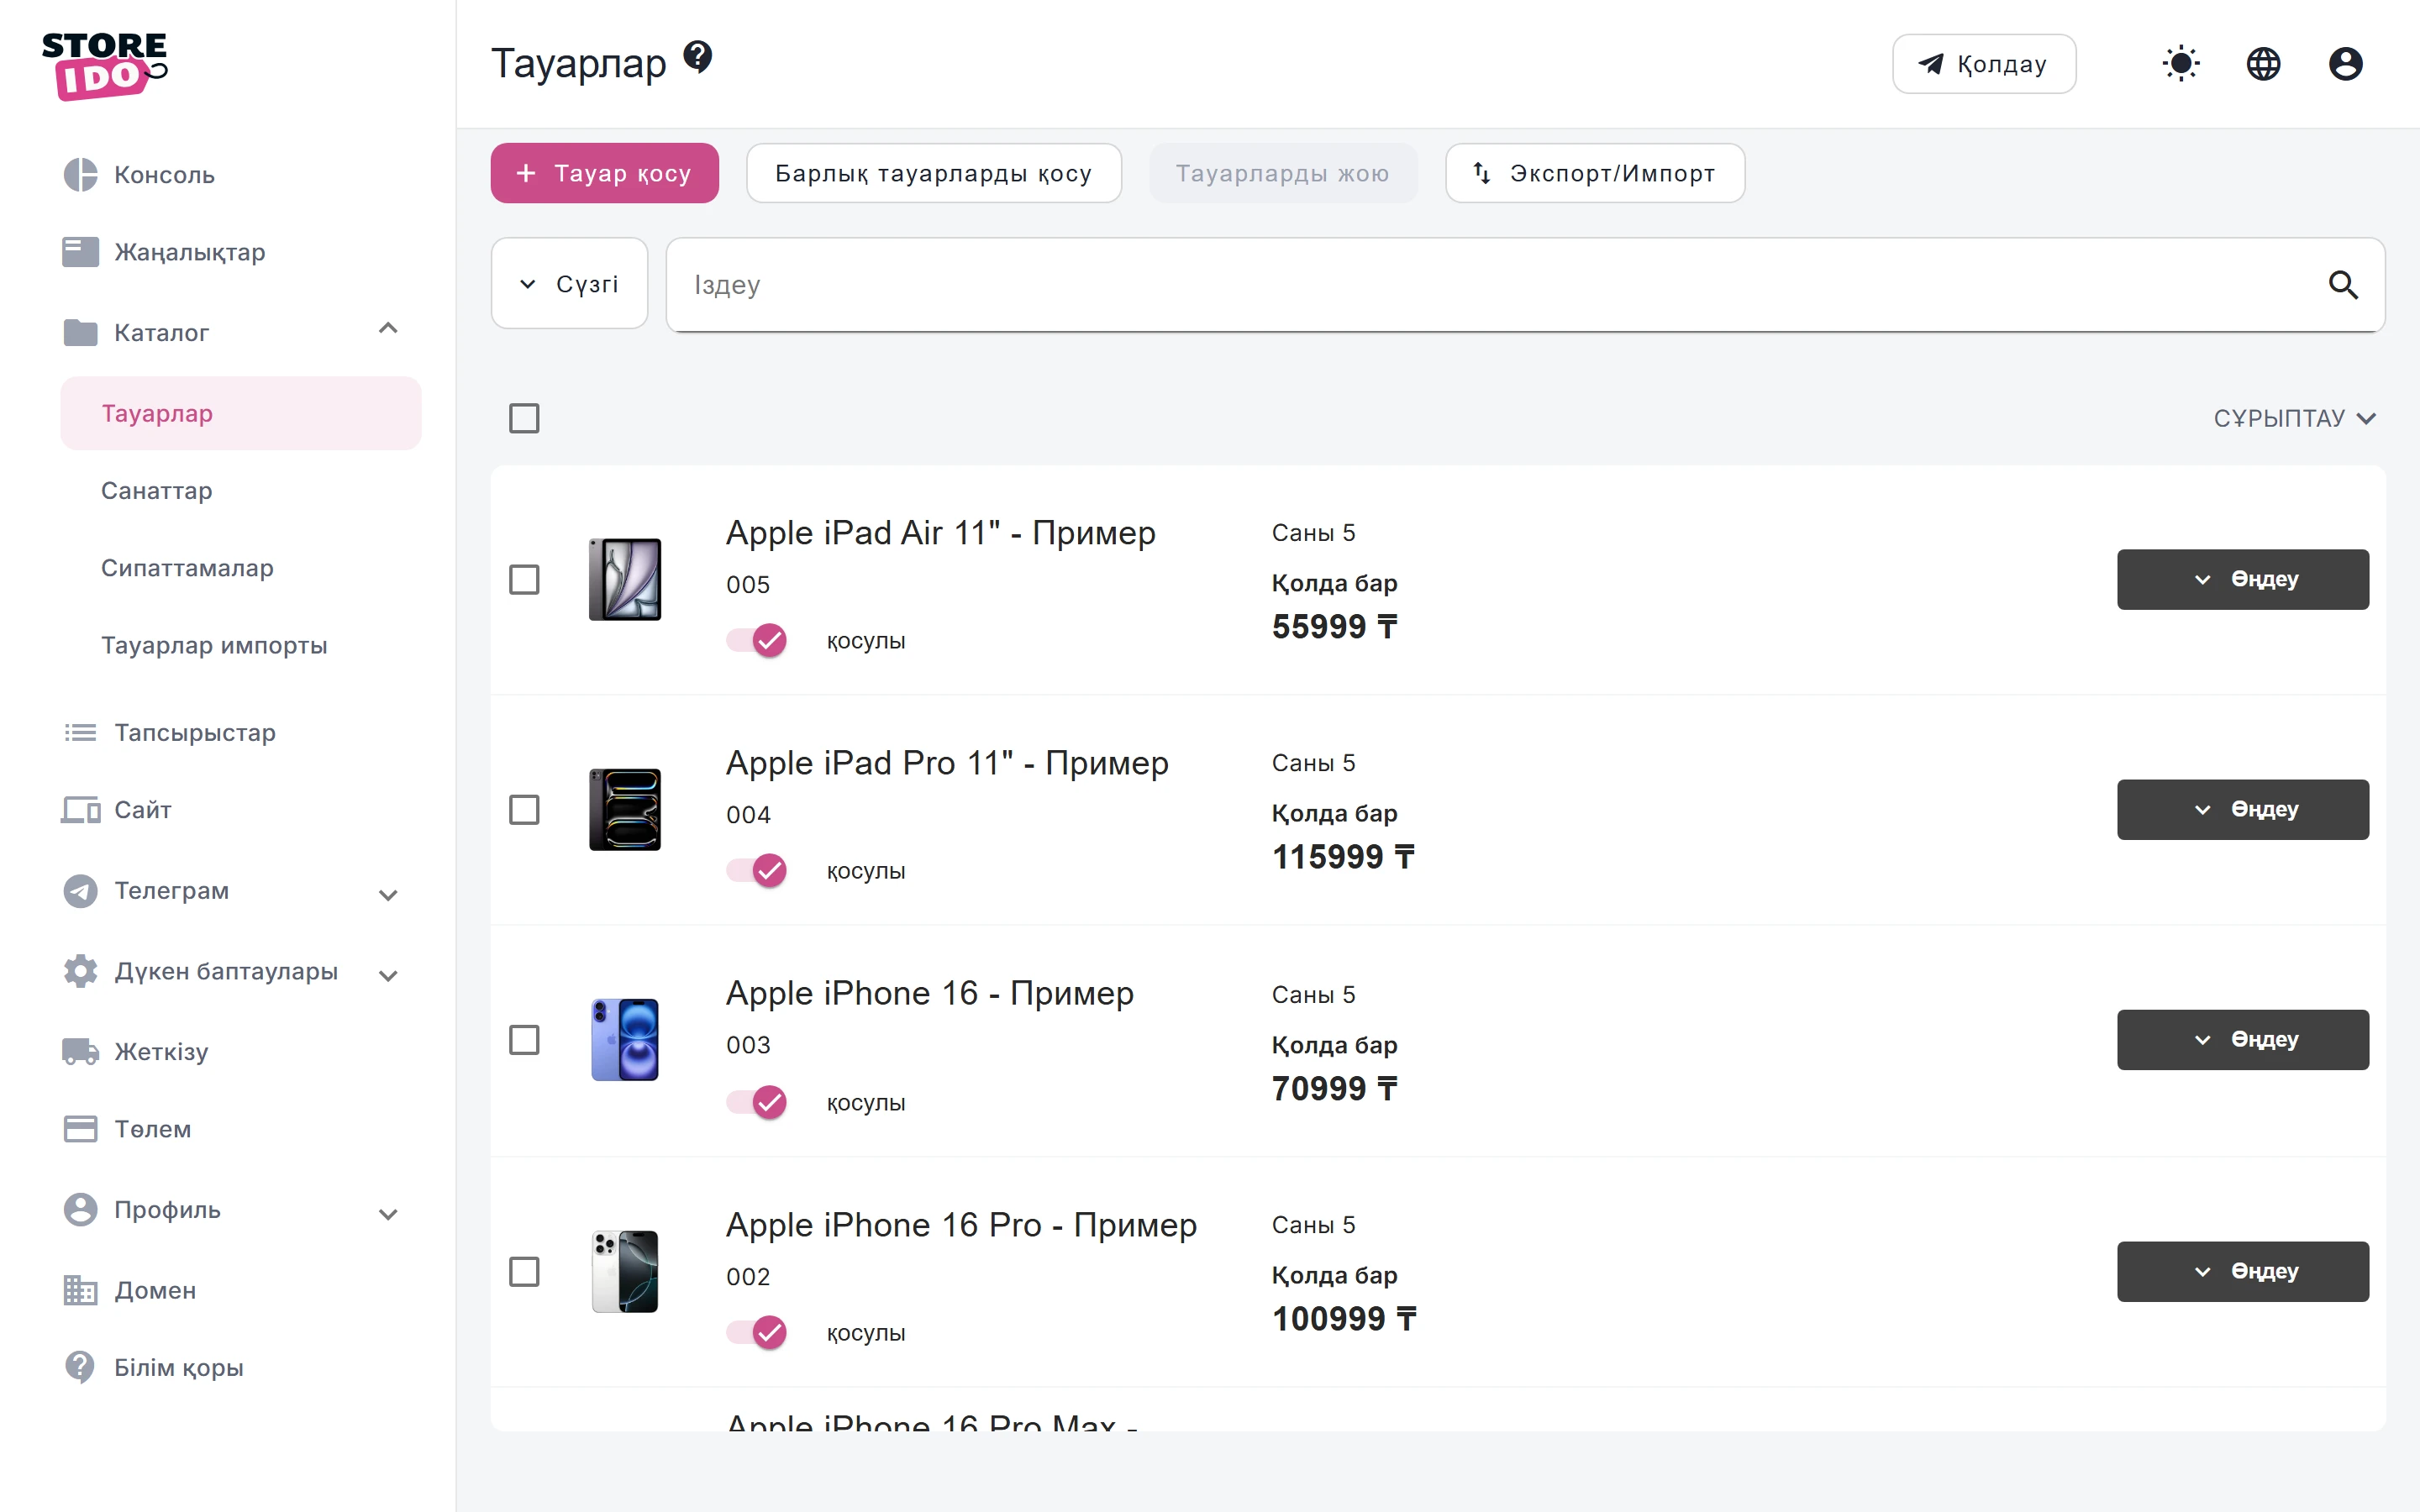Click the Тапсырыстар list icon
Viewport: 2420px width, 1512px height.
[x=80, y=733]
